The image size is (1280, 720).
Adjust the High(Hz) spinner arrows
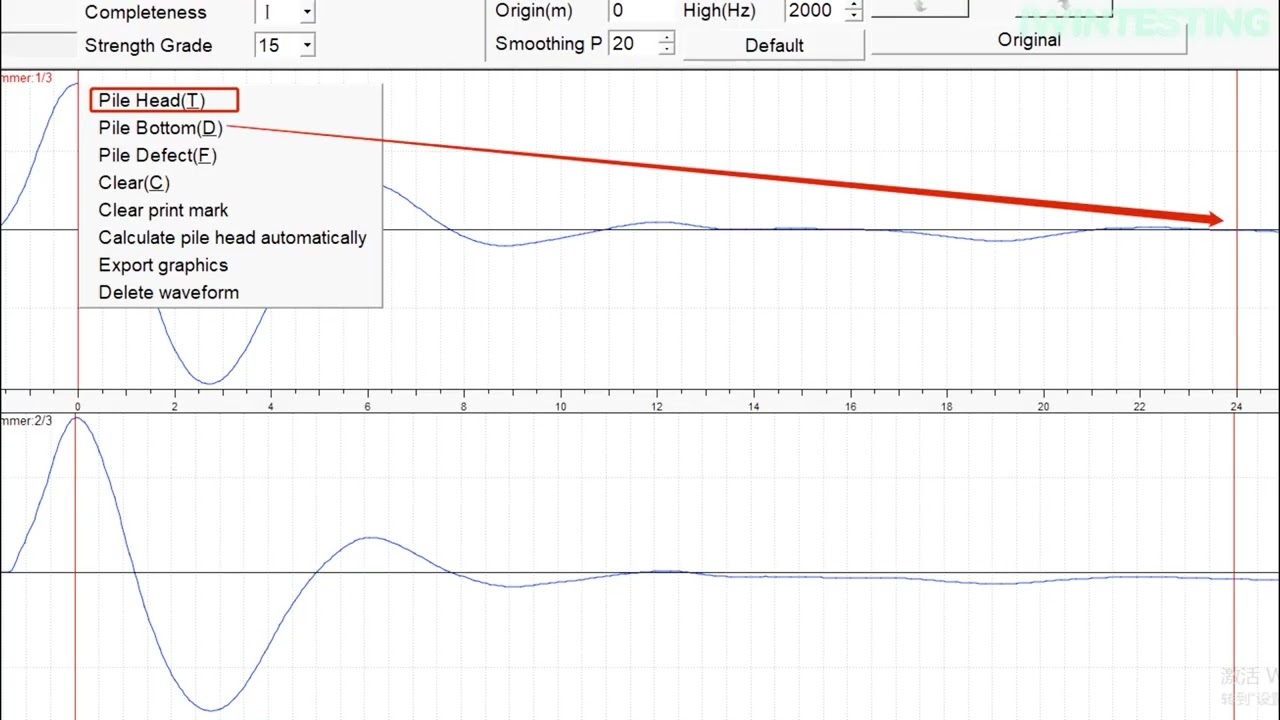[853, 11]
